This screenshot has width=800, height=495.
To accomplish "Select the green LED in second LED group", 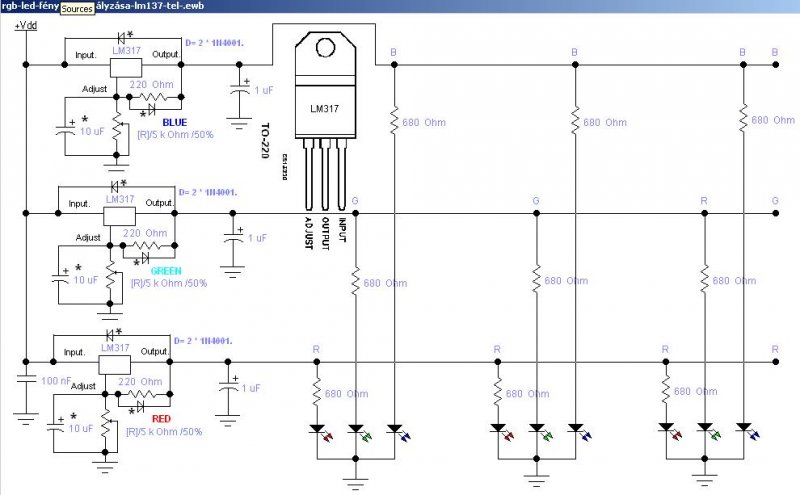I will (x=540, y=431).
